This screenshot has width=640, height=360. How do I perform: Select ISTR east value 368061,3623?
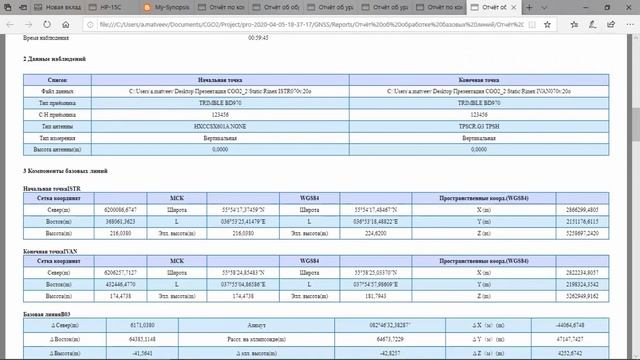click(120, 222)
